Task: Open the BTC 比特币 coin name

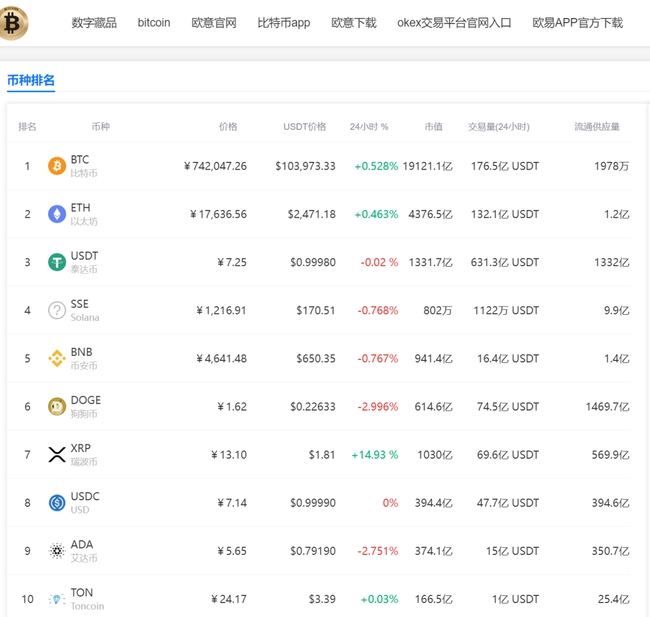Action: pyautogui.click(x=84, y=166)
